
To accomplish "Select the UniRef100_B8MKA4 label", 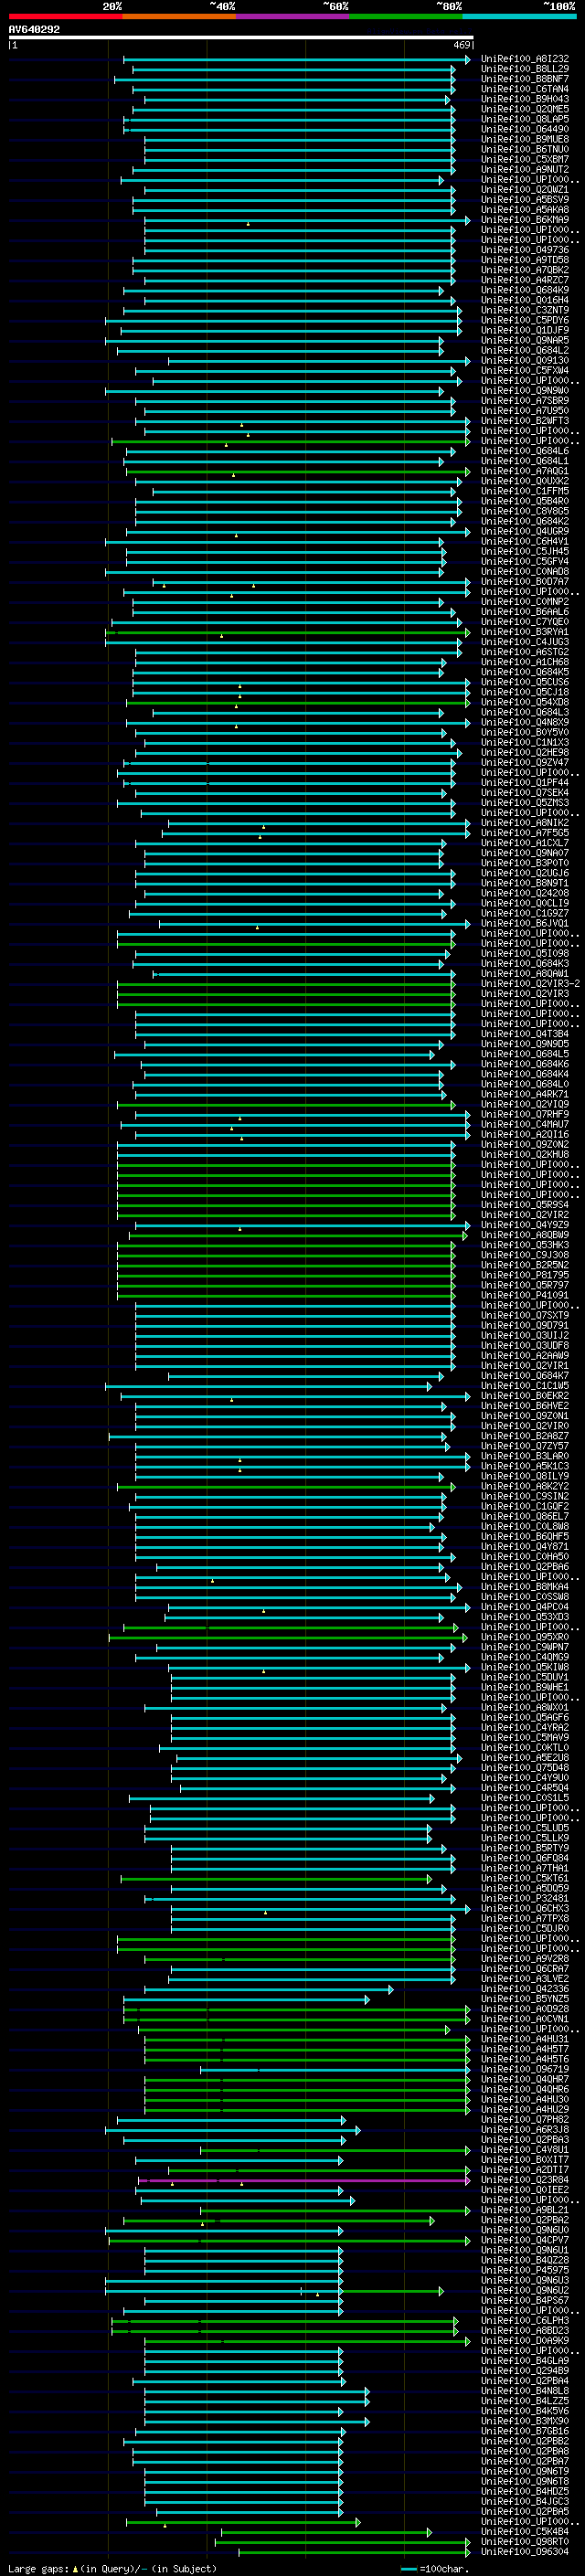I will [525, 1587].
